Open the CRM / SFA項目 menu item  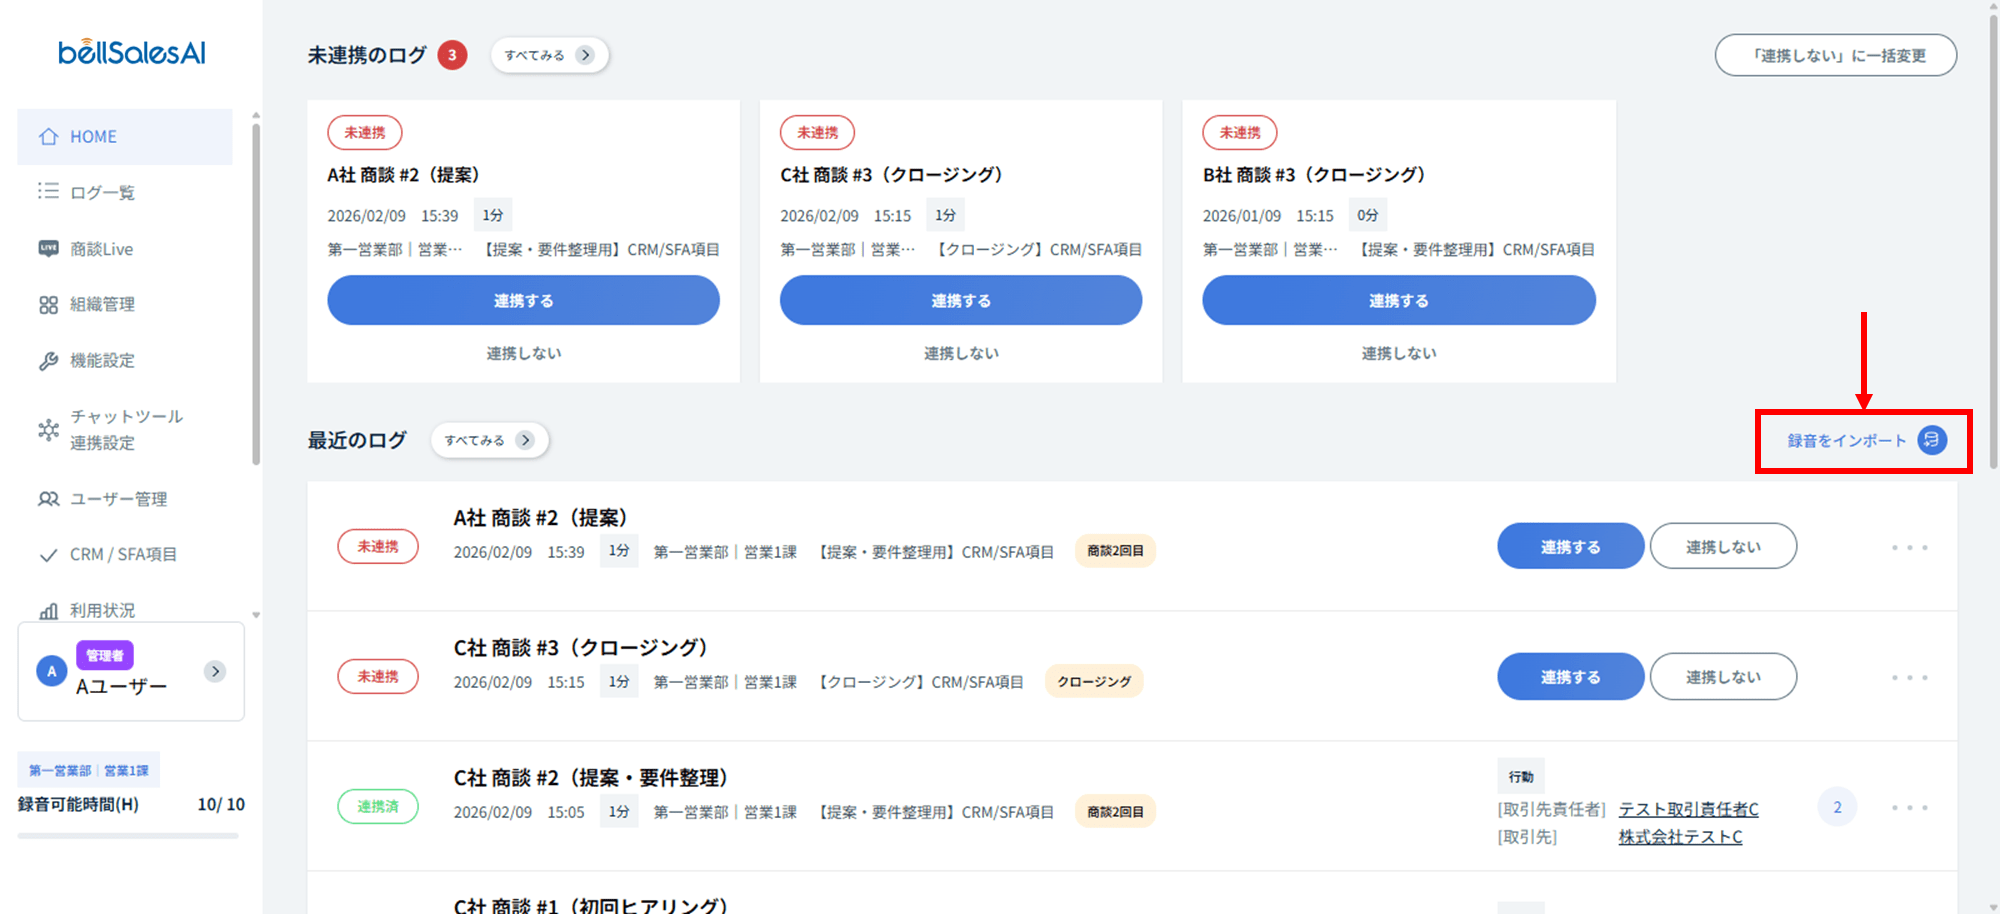pos(122,554)
